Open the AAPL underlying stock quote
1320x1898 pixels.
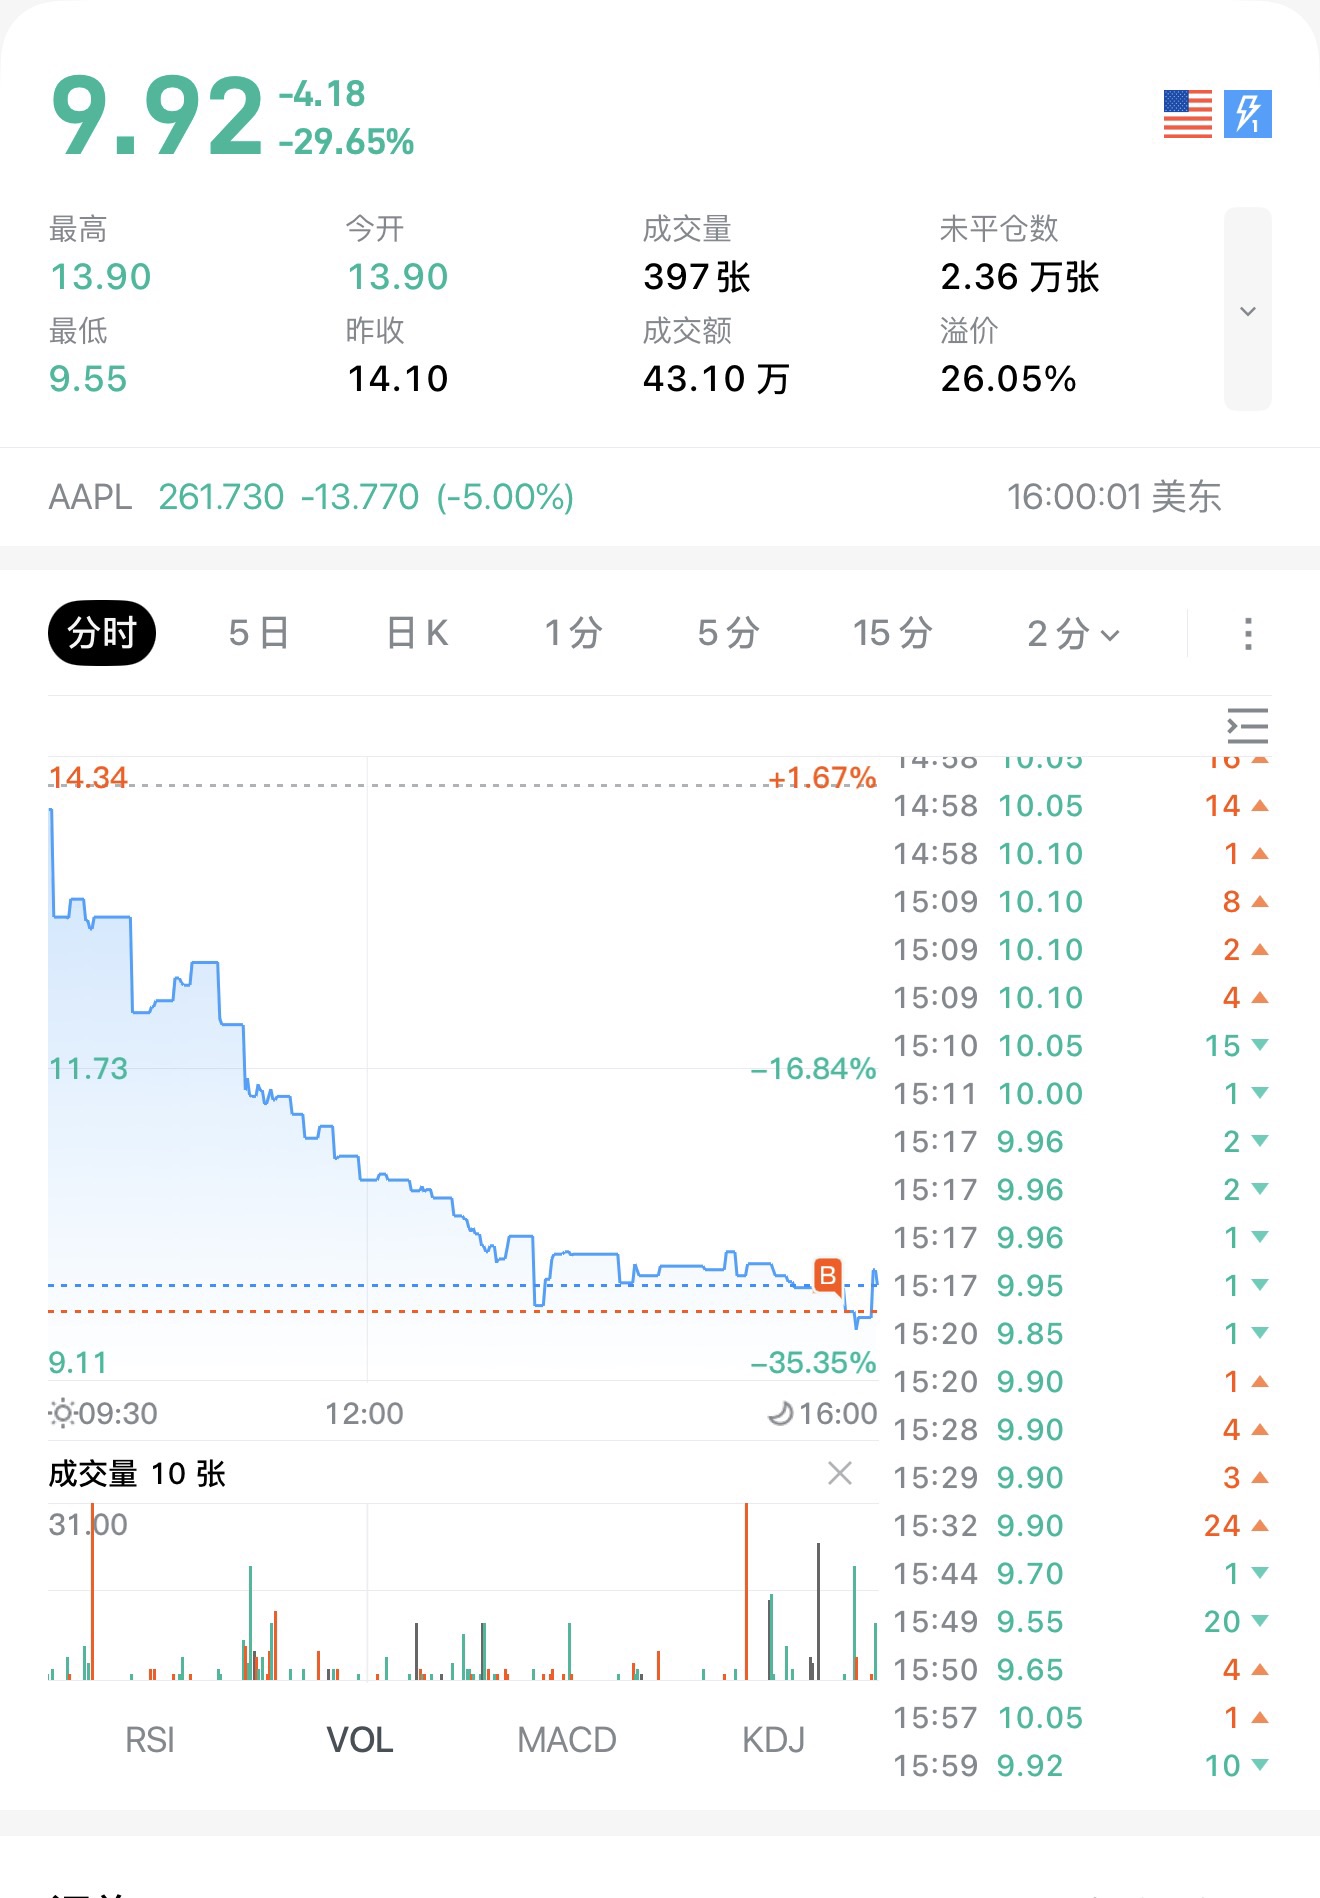click(311, 497)
